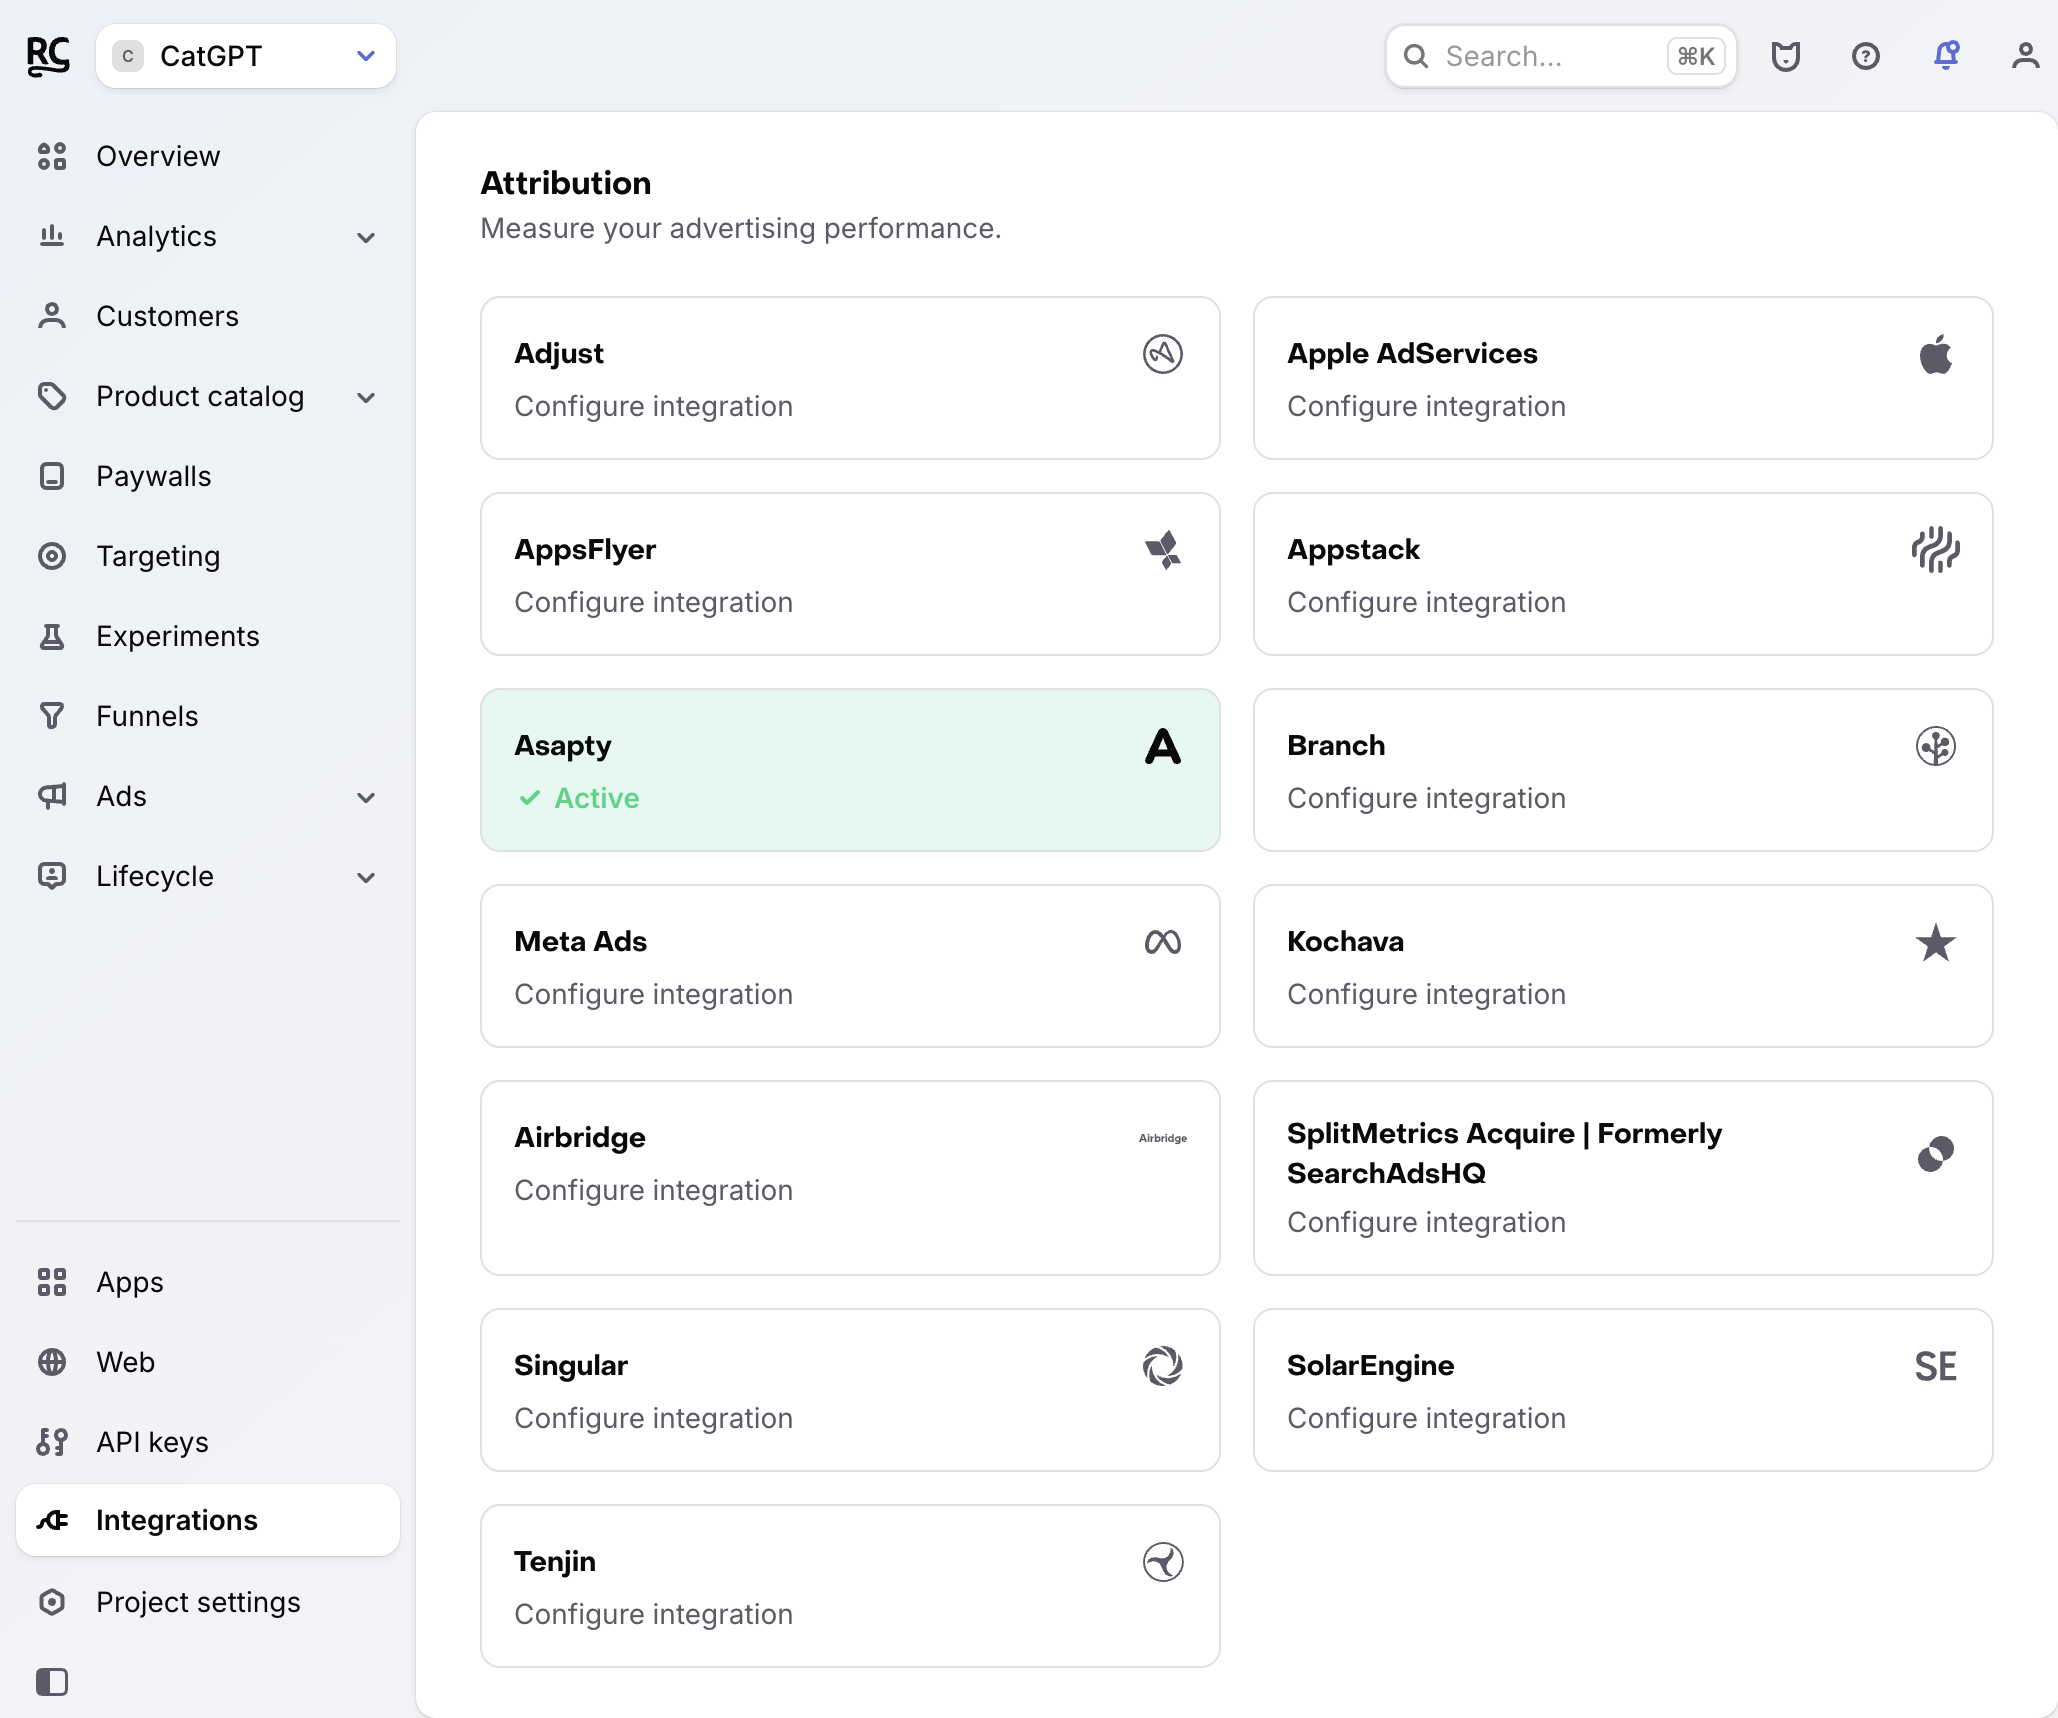2058x1718 pixels.
Task: Expand the Analytics chevron
Action: pyautogui.click(x=366, y=237)
